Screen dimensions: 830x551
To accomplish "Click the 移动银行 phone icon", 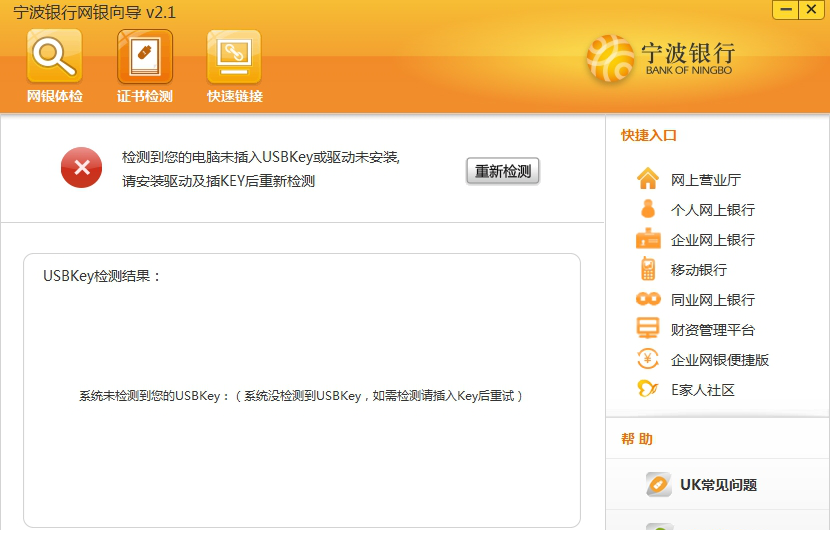I will 648,269.
